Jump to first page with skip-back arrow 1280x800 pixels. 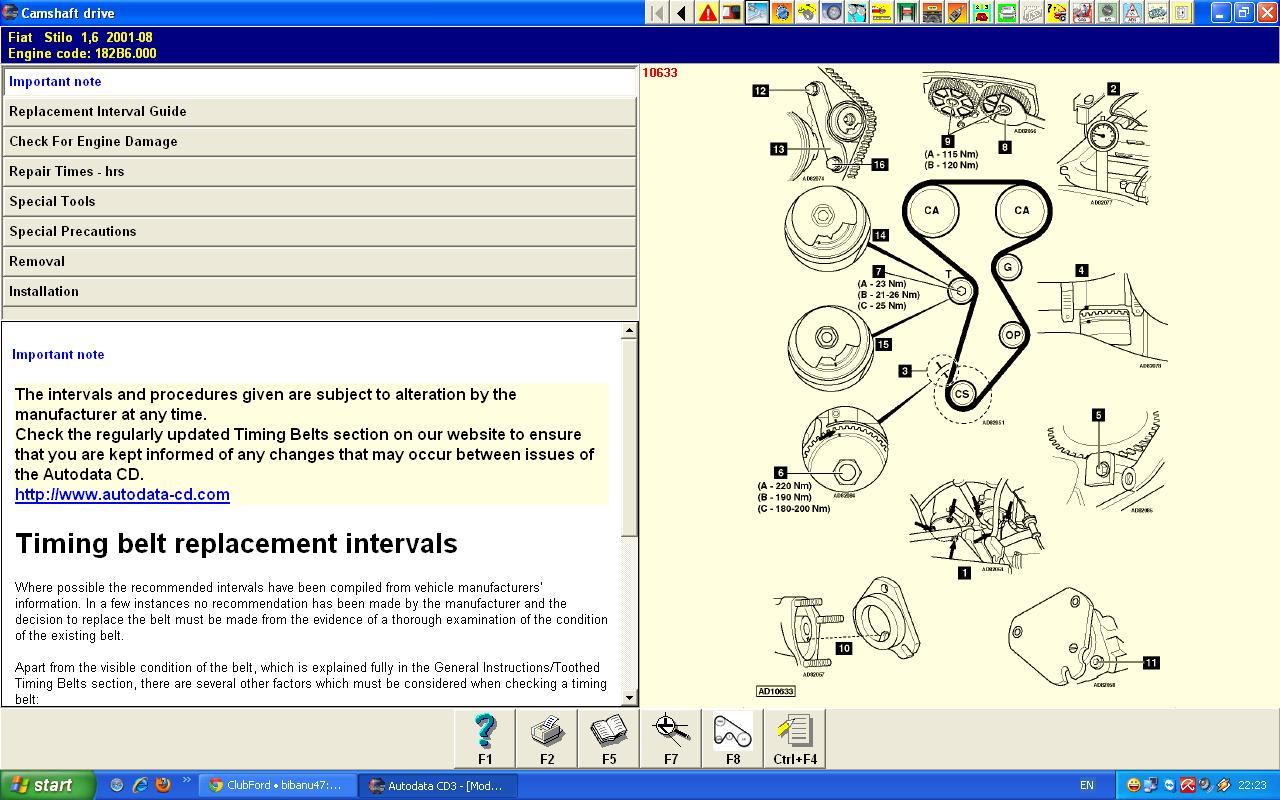[x=657, y=13]
